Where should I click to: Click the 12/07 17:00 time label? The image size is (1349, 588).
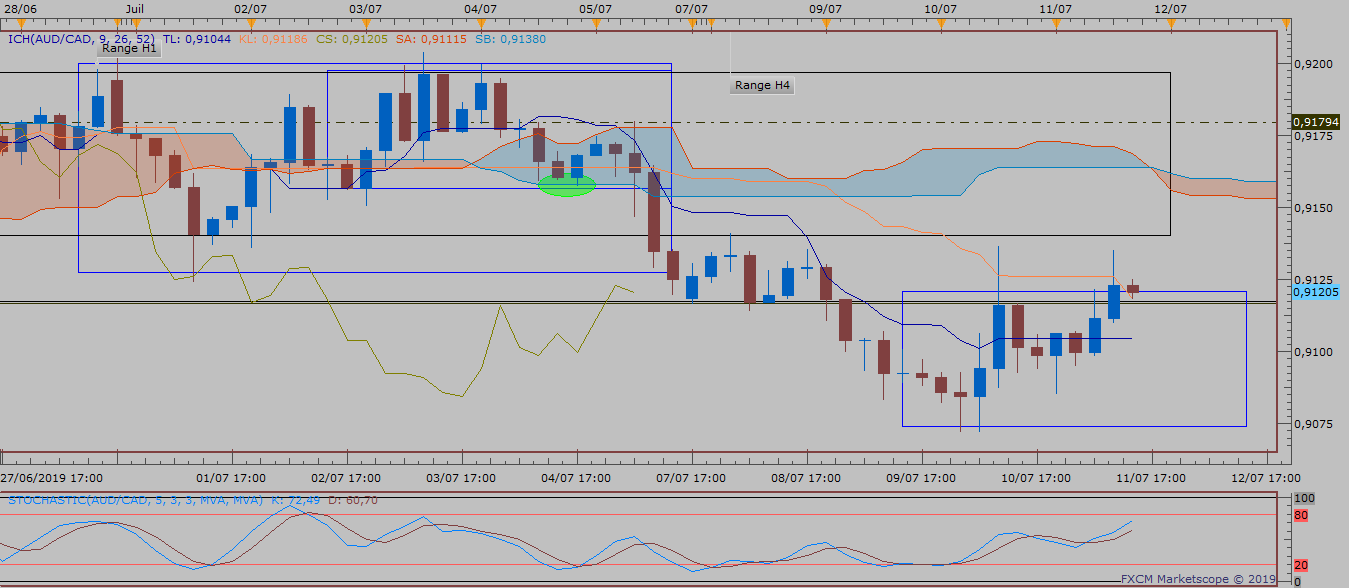(1267, 478)
